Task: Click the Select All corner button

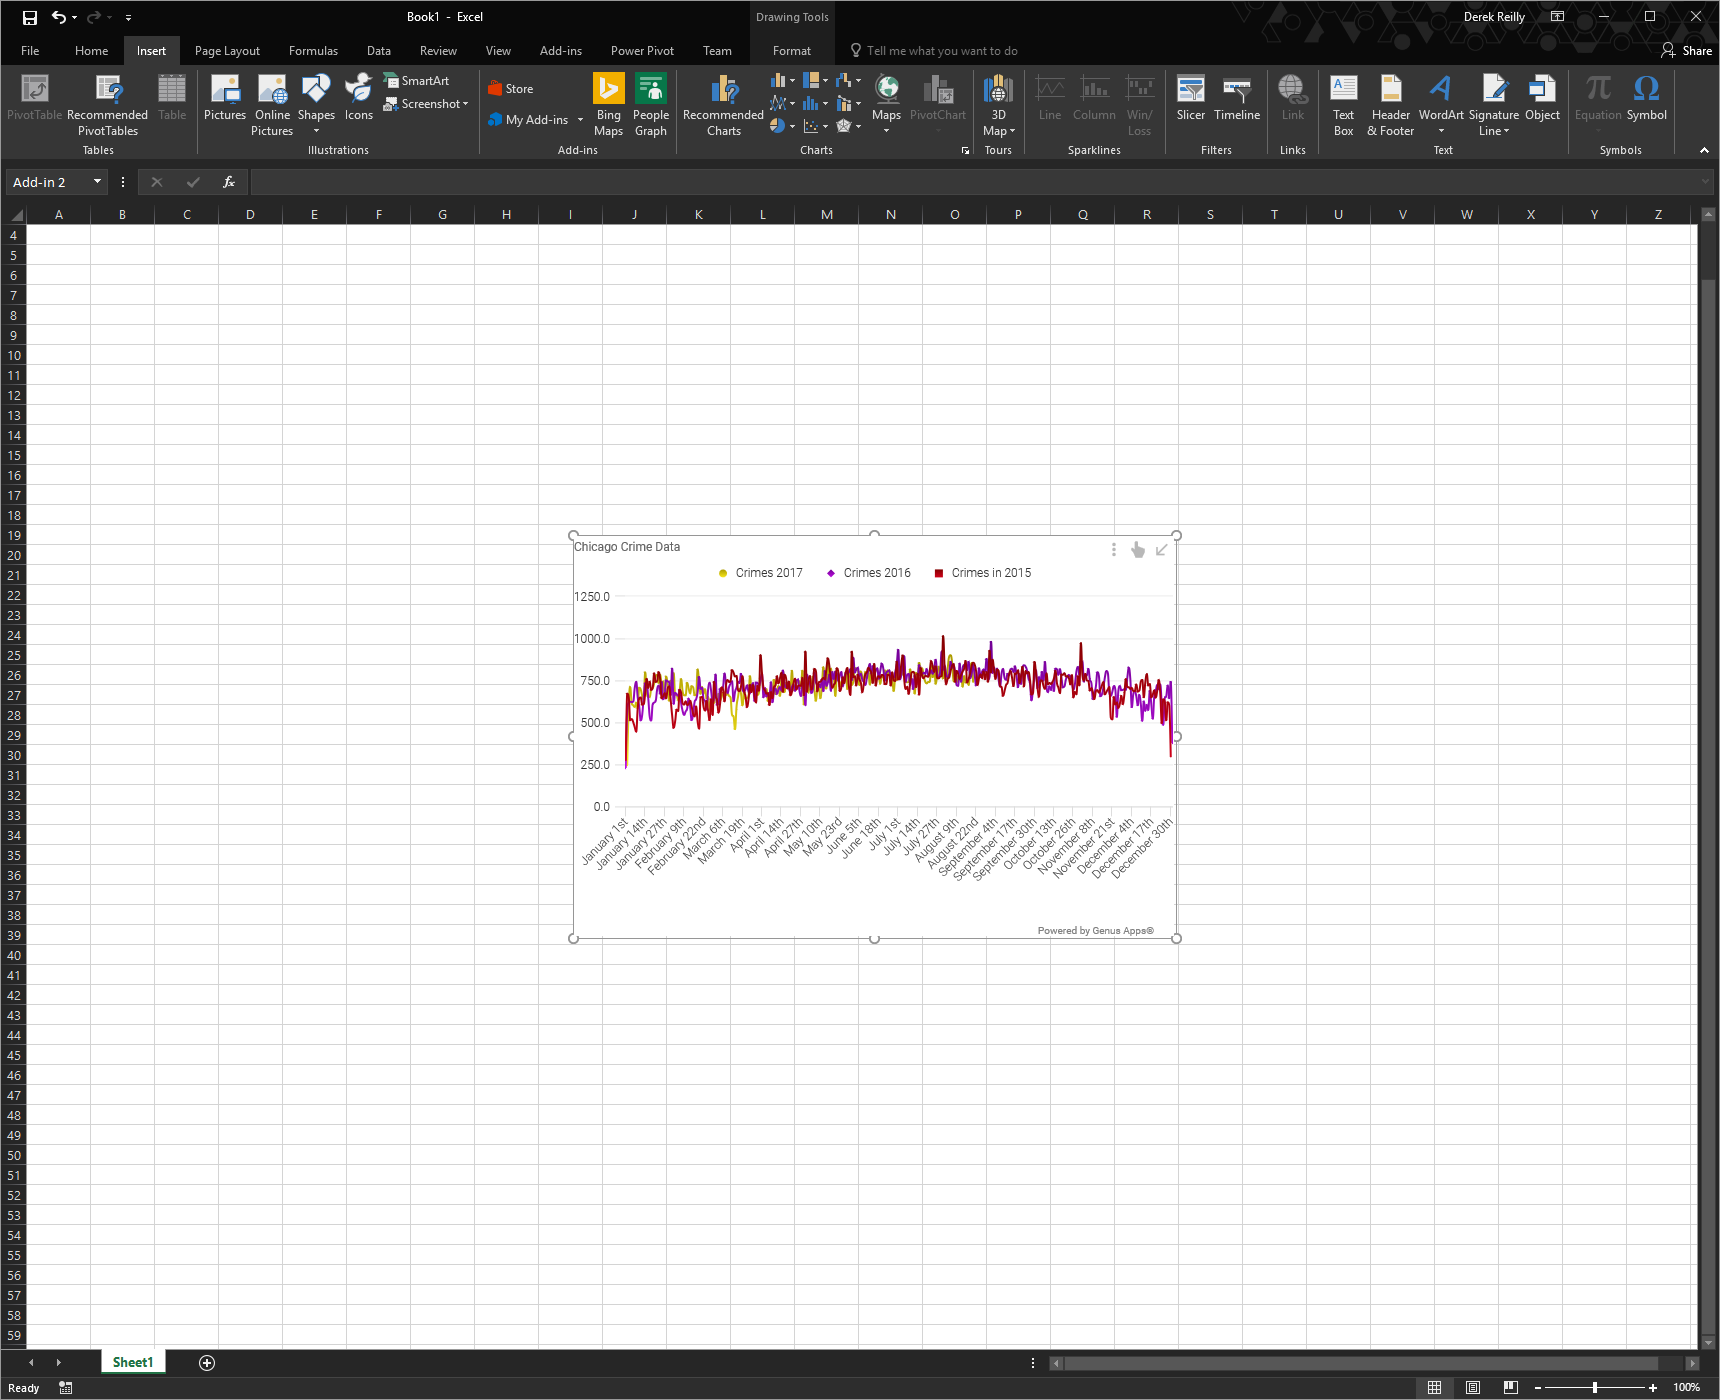Action: pos(14,215)
